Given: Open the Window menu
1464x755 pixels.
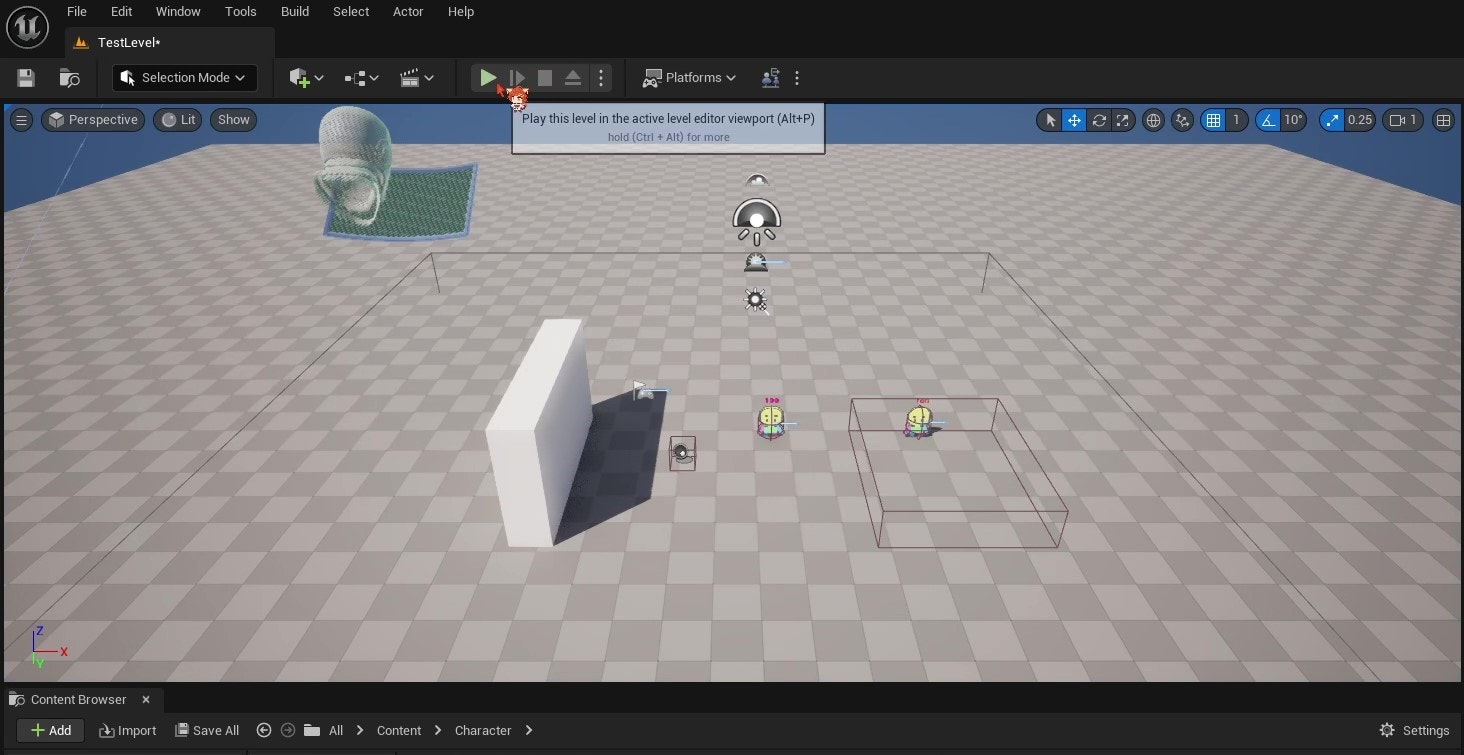Looking at the screenshot, I should point(178,12).
